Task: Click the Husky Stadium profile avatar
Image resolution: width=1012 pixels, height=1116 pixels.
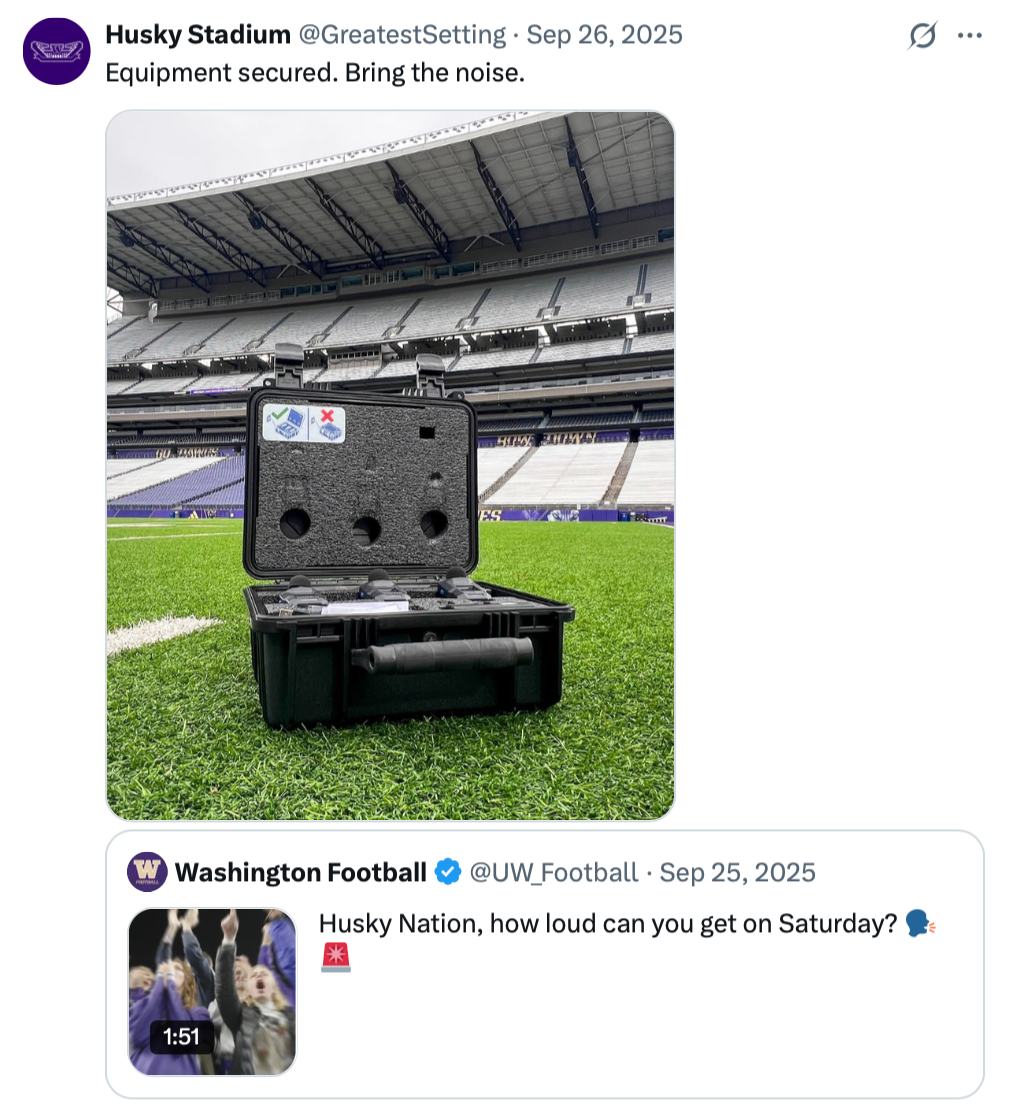Action: click(x=57, y=51)
